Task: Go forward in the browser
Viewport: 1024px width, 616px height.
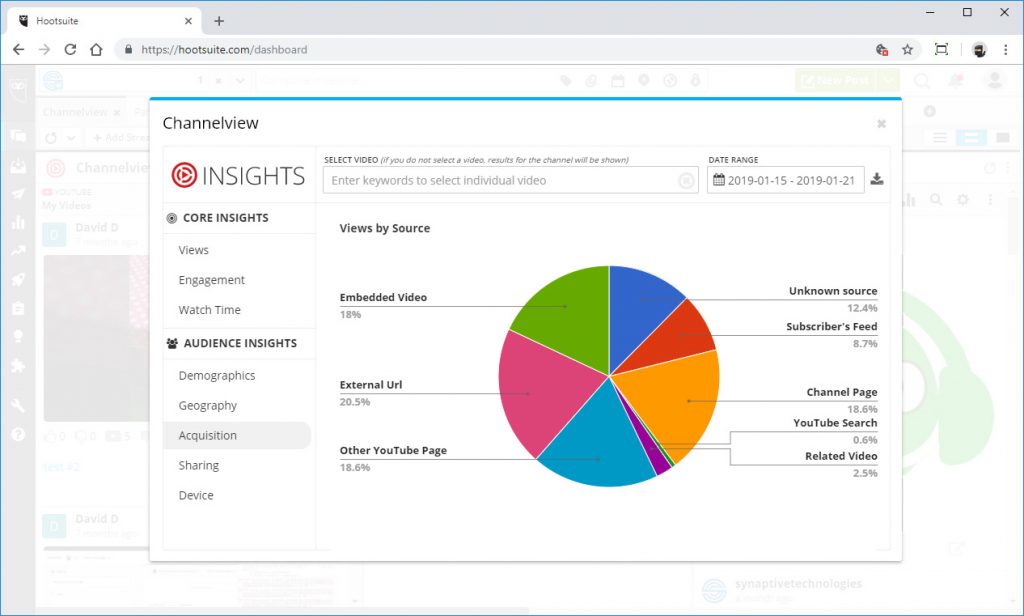Action: coord(44,50)
